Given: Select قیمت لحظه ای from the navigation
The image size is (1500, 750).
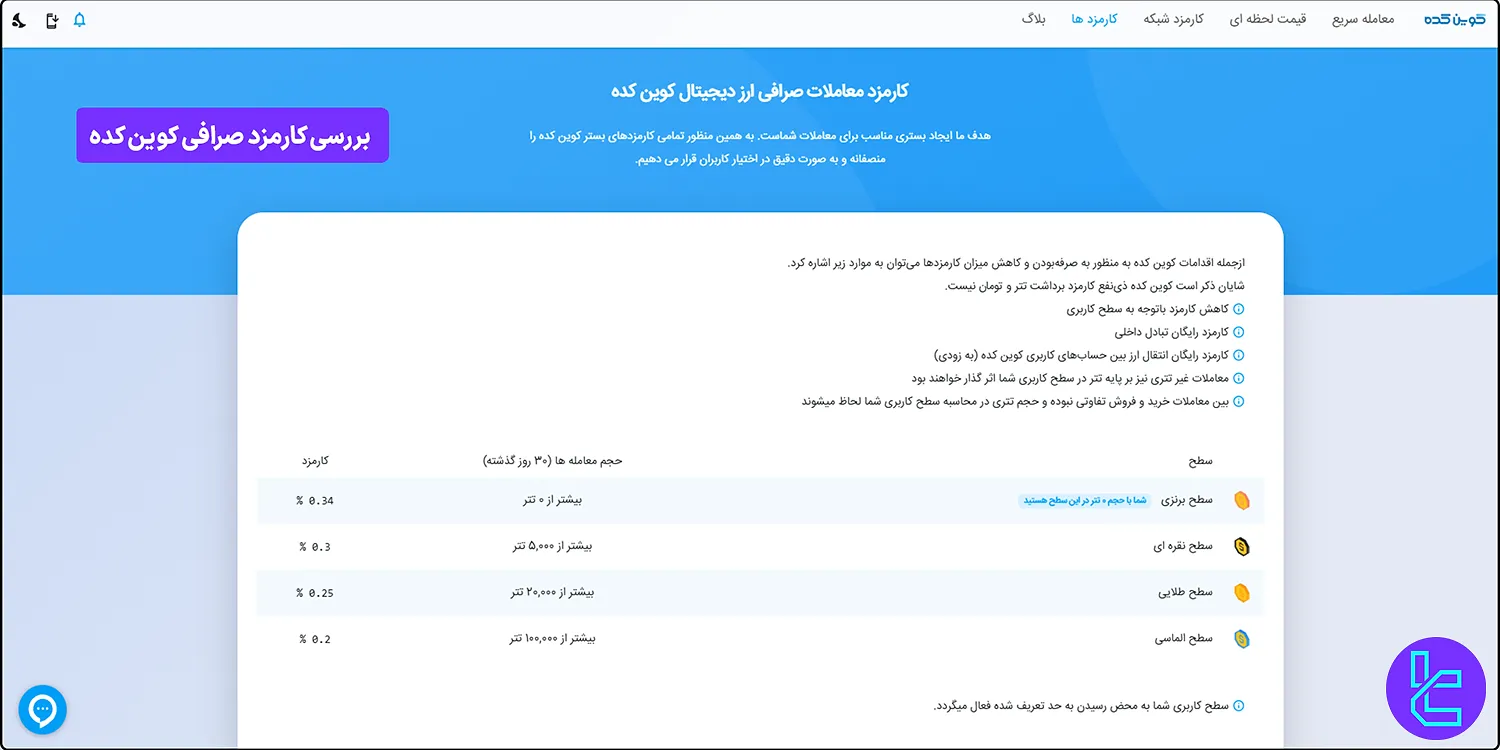Looking at the screenshot, I should pyautogui.click(x=1267, y=19).
